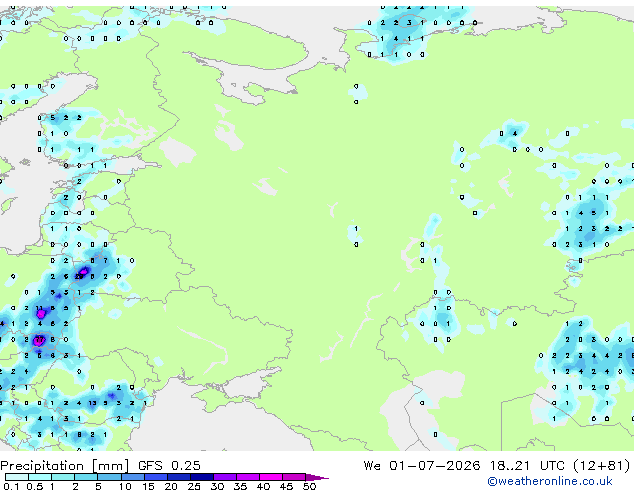Click the 'Precipitation [mm]' title text
The image size is (634, 490).
coord(65,466)
